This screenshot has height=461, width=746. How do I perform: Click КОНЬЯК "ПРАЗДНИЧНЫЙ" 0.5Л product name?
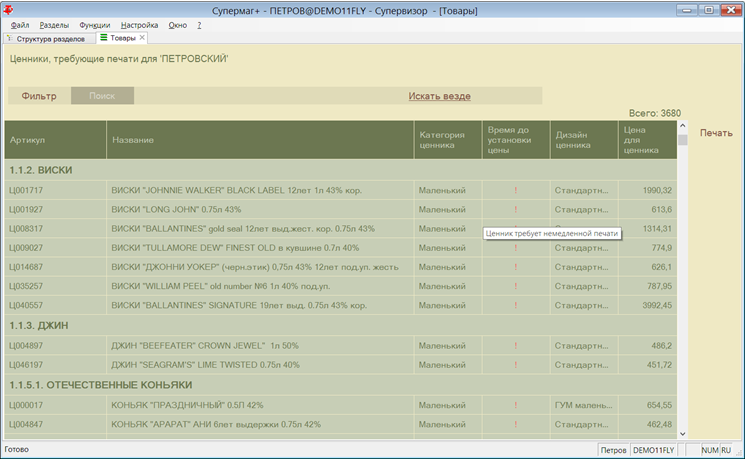point(187,405)
